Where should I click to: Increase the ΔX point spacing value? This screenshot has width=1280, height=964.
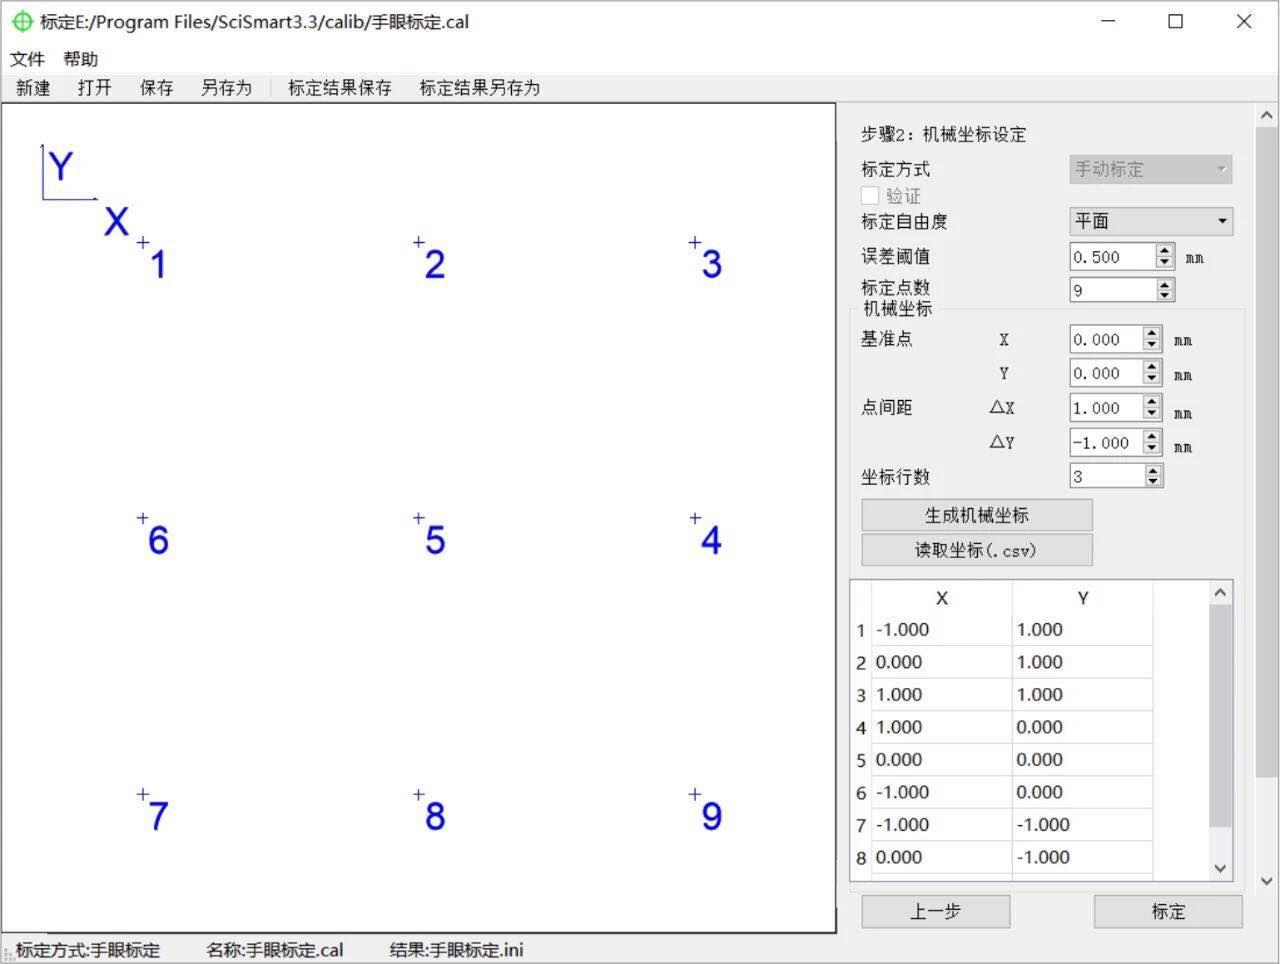click(1152, 402)
